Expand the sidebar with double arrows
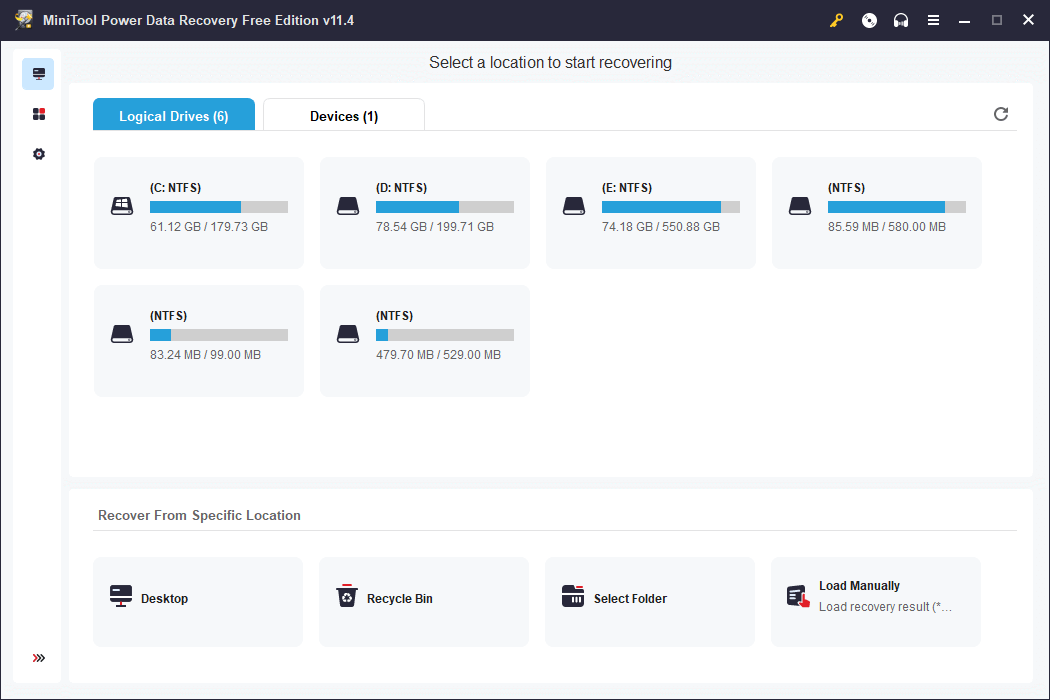The image size is (1050, 700). tap(39, 658)
